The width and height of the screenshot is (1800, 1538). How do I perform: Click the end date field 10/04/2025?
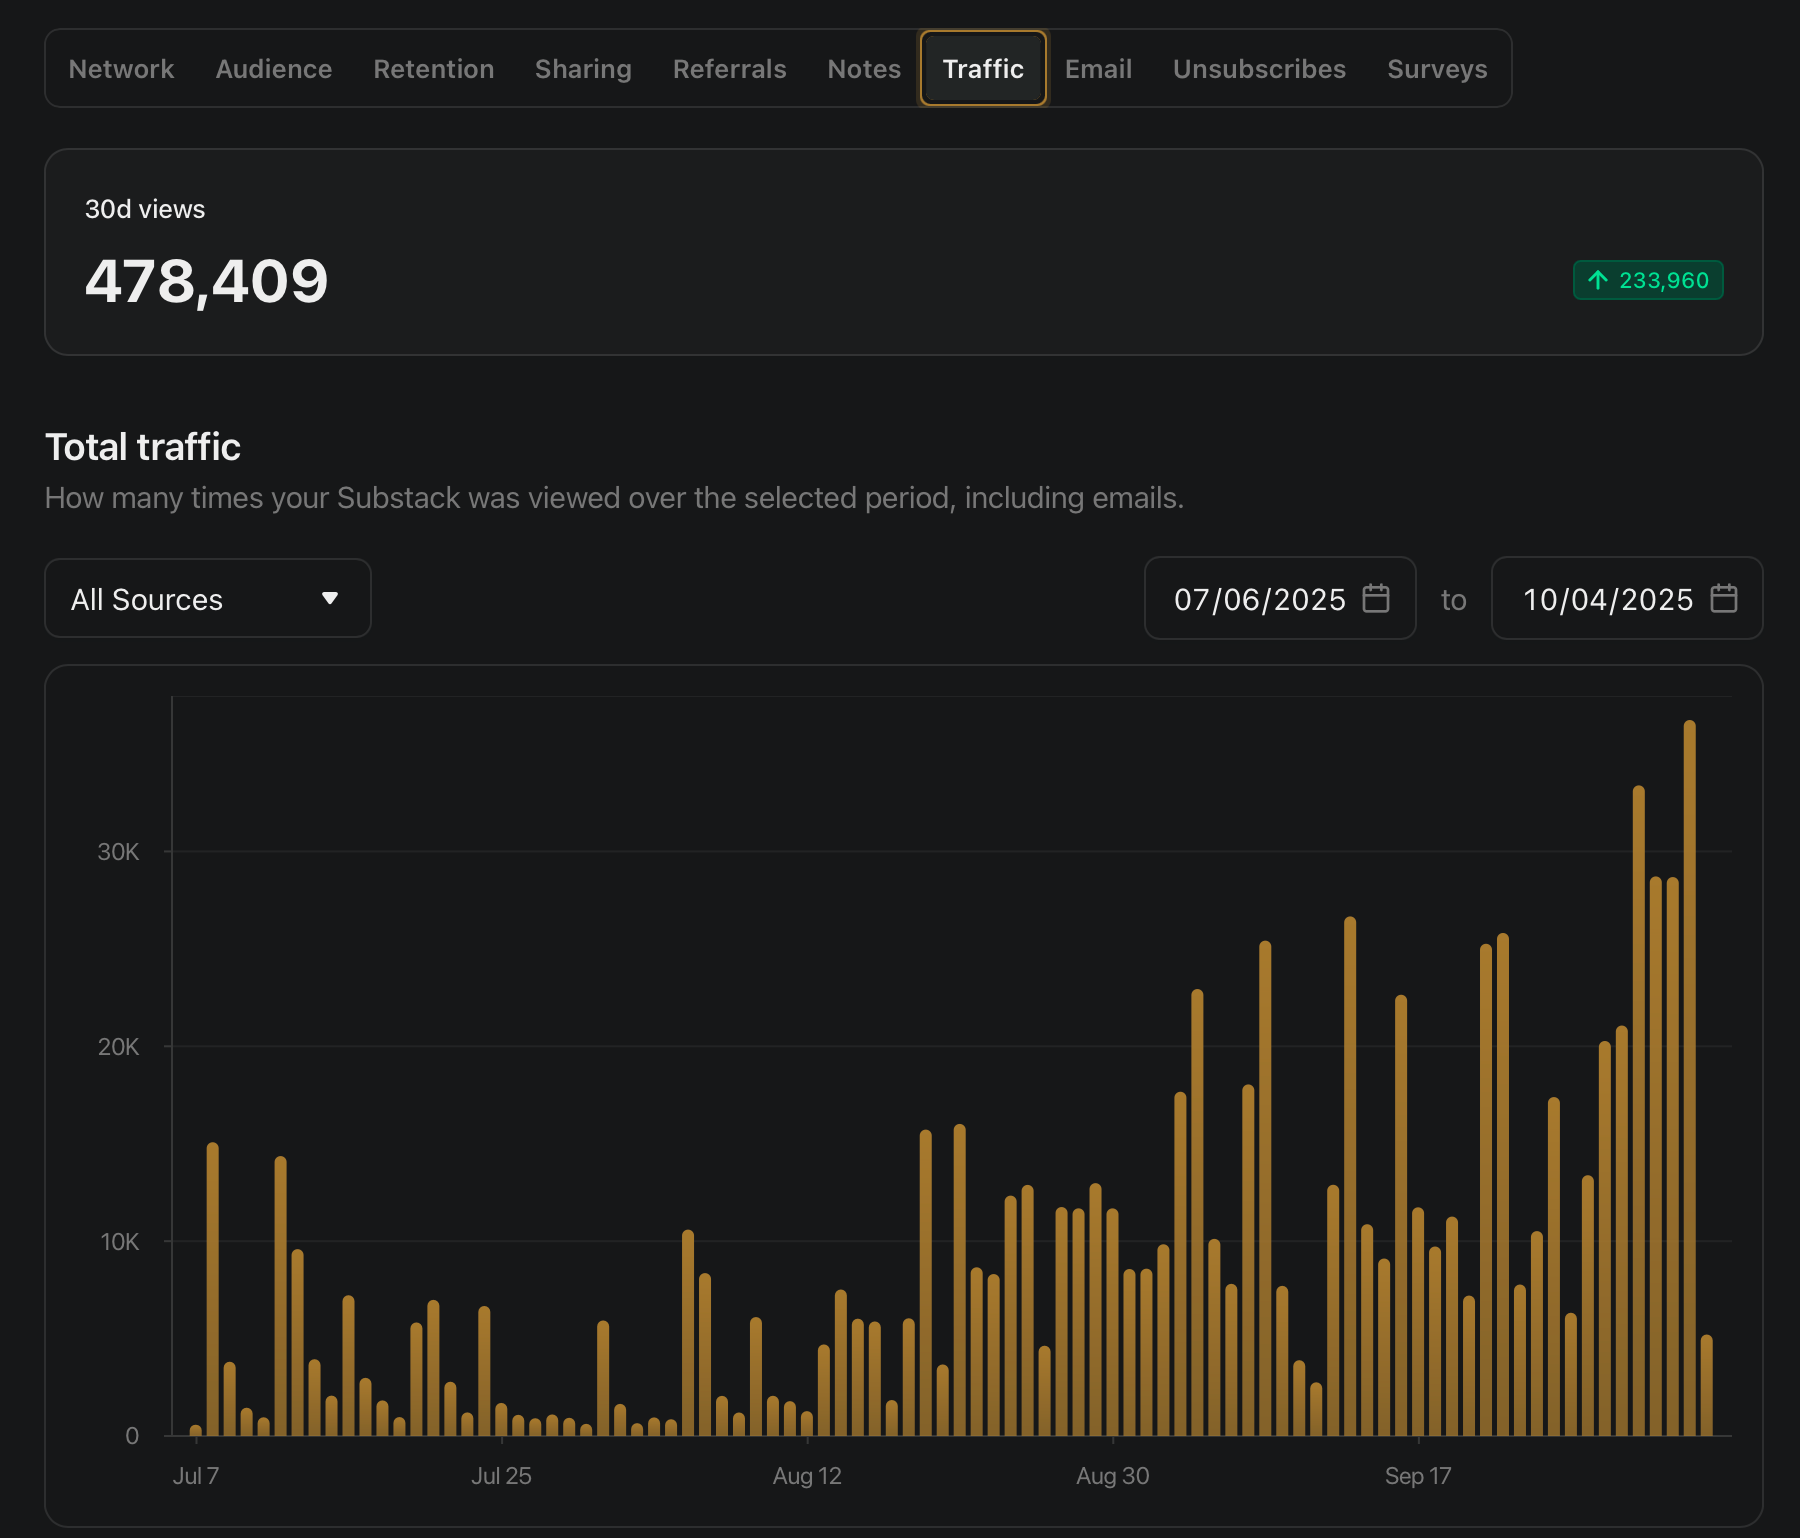[x=1607, y=599]
